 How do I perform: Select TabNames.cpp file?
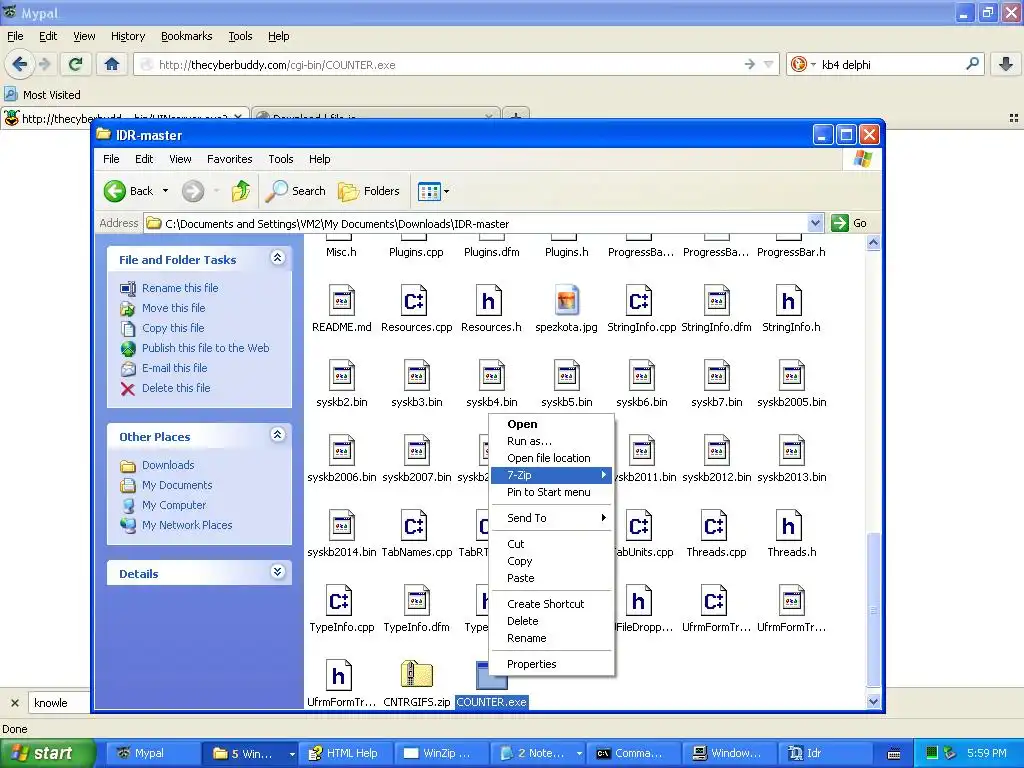(x=417, y=534)
